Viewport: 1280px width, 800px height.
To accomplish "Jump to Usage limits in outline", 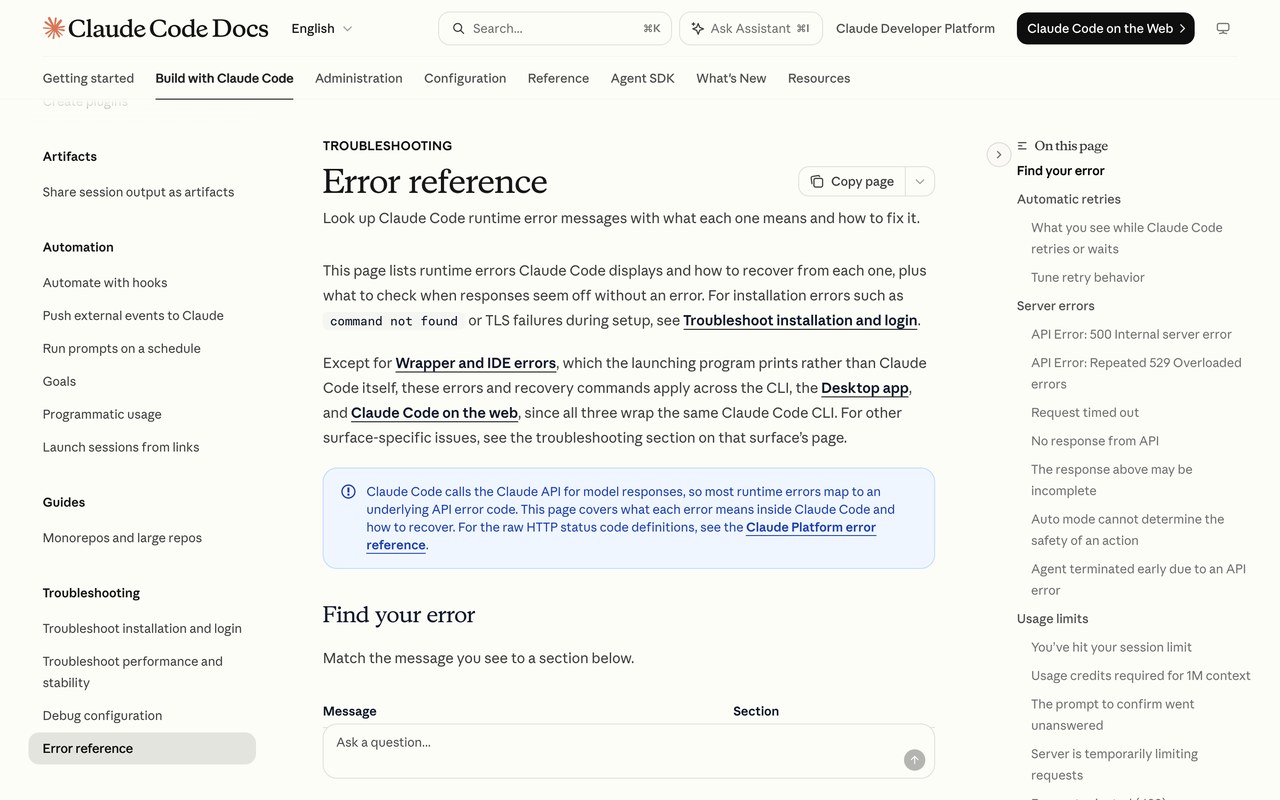I will pos(1052,619).
